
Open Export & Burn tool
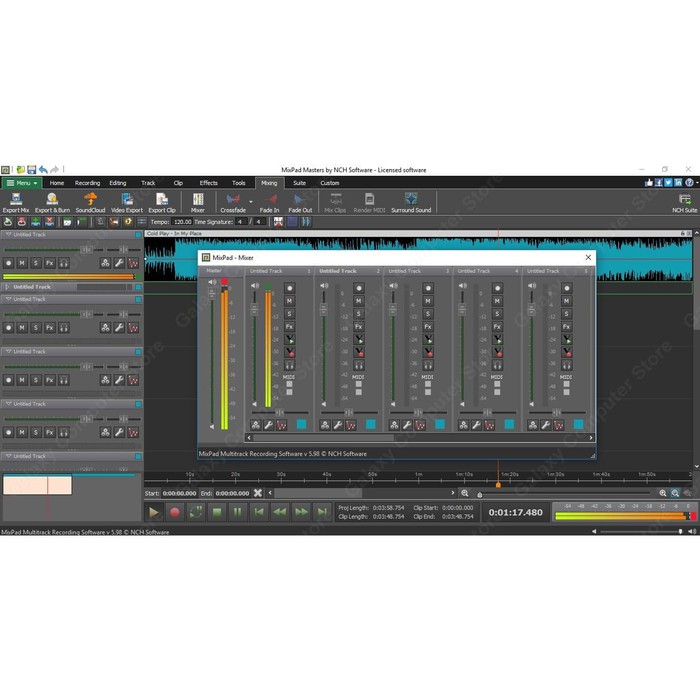[x=52, y=202]
